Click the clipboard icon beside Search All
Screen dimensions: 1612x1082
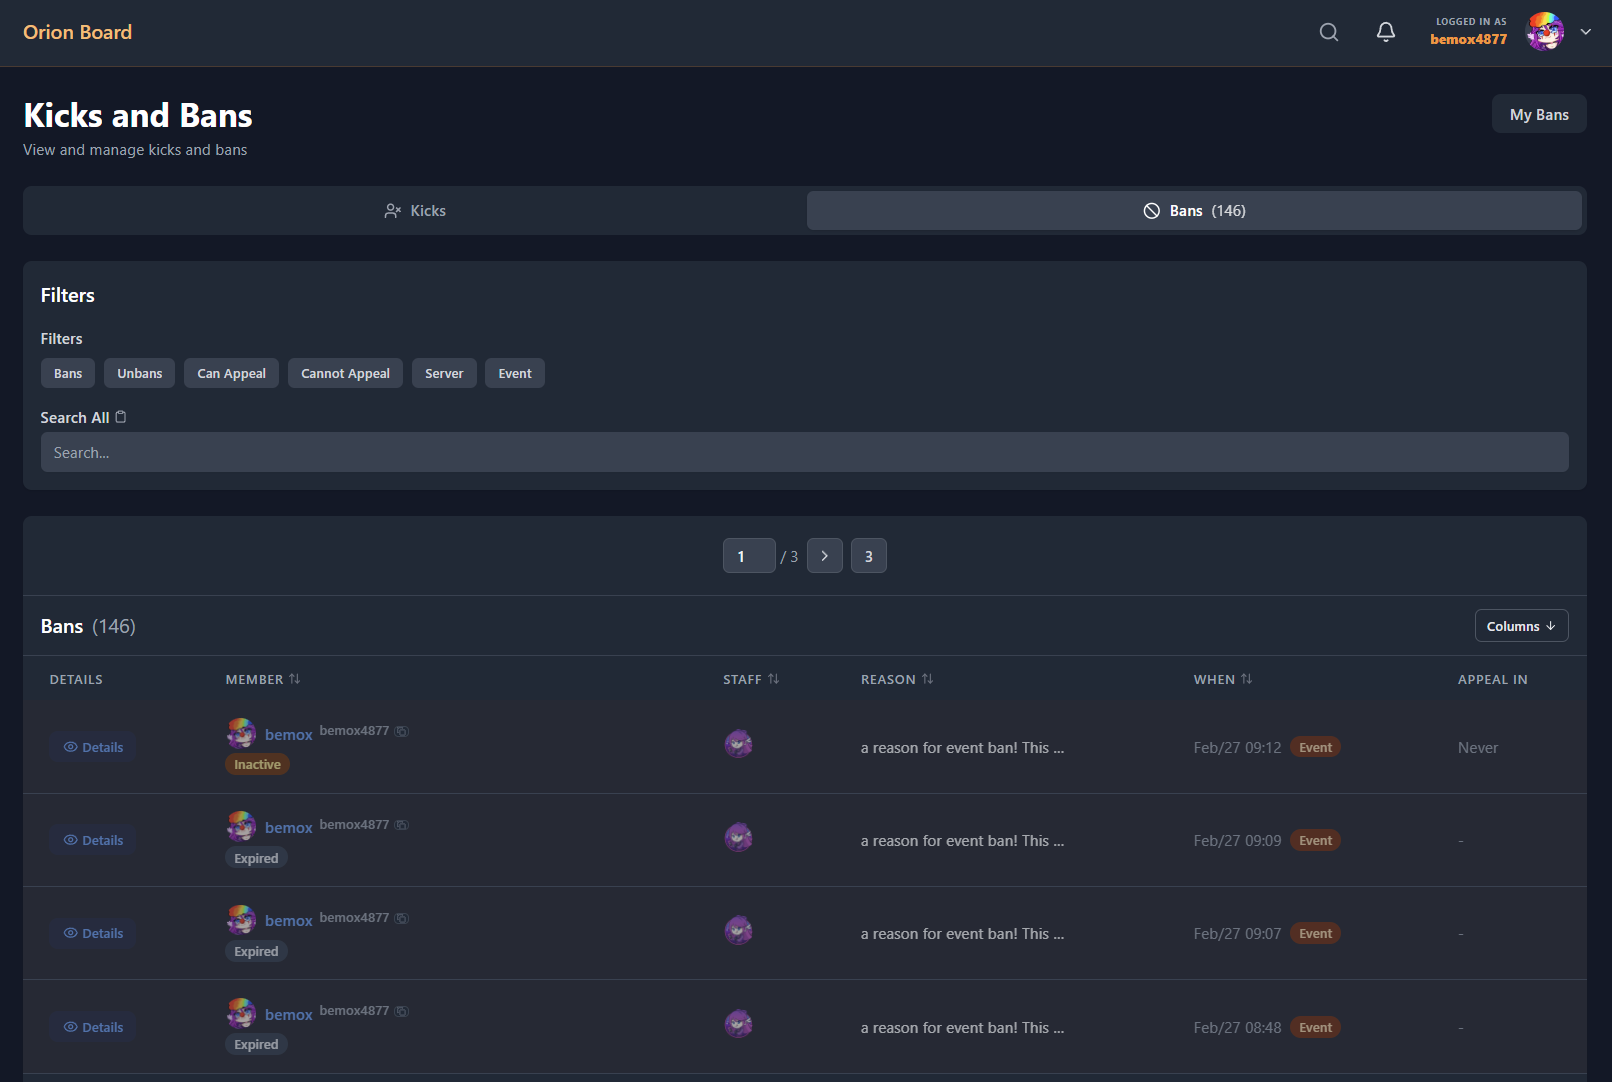[x=121, y=417]
